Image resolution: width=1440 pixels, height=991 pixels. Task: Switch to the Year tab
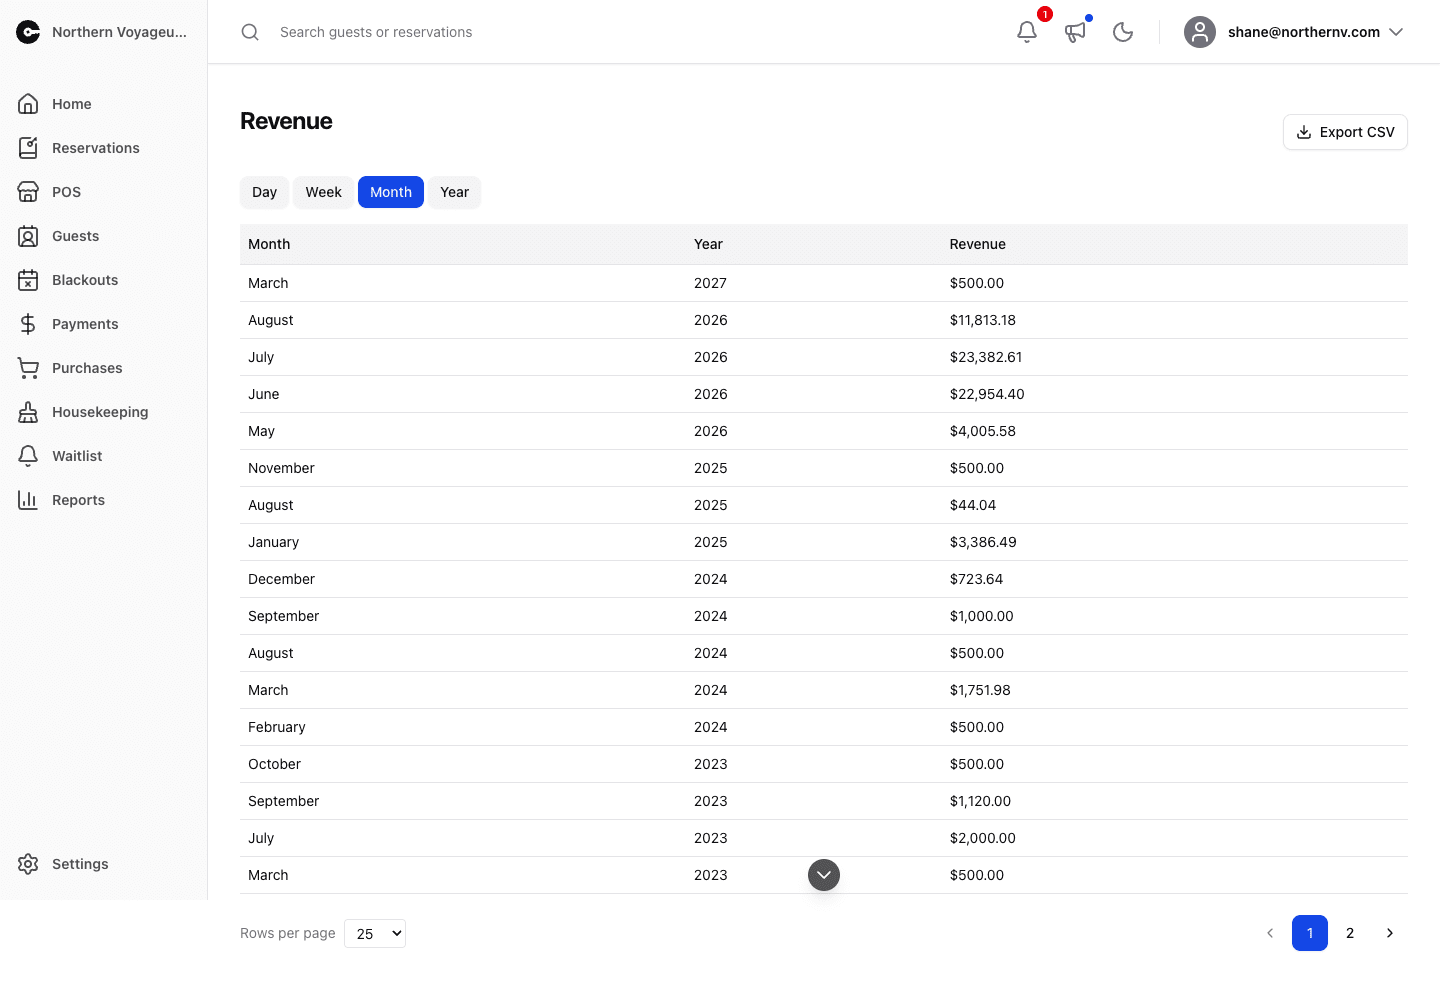point(454,192)
